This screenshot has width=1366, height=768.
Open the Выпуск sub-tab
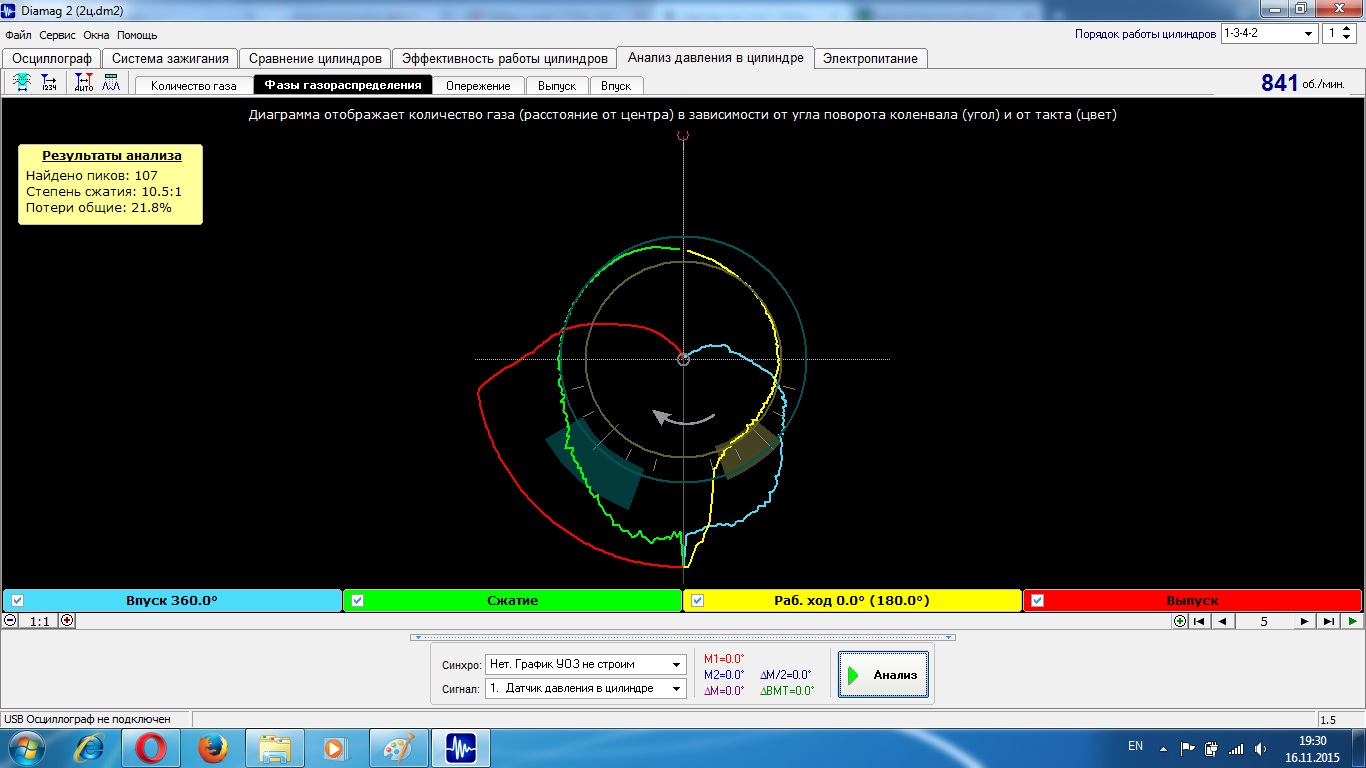[x=556, y=86]
